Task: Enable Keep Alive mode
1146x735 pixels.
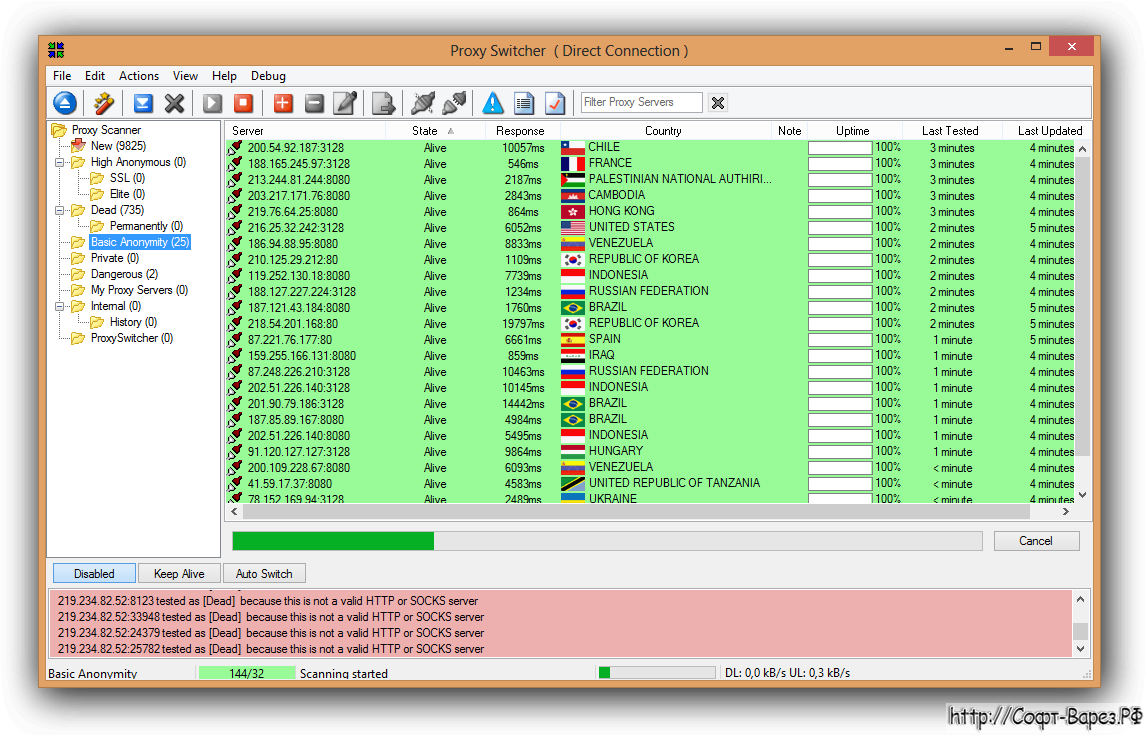Action: tap(178, 573)
